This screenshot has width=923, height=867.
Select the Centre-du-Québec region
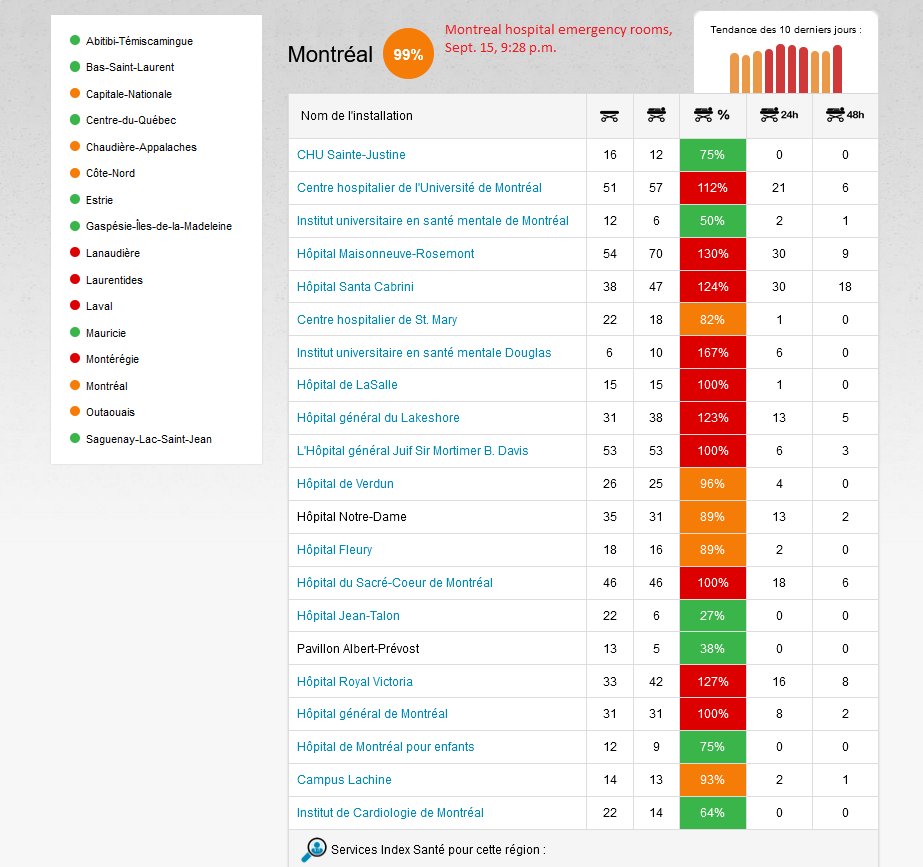coord(131,120)
